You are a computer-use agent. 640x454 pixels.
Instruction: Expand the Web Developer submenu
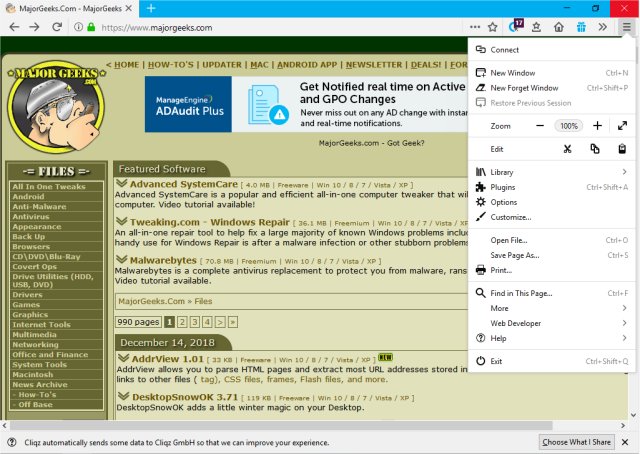tap(551, 323)
